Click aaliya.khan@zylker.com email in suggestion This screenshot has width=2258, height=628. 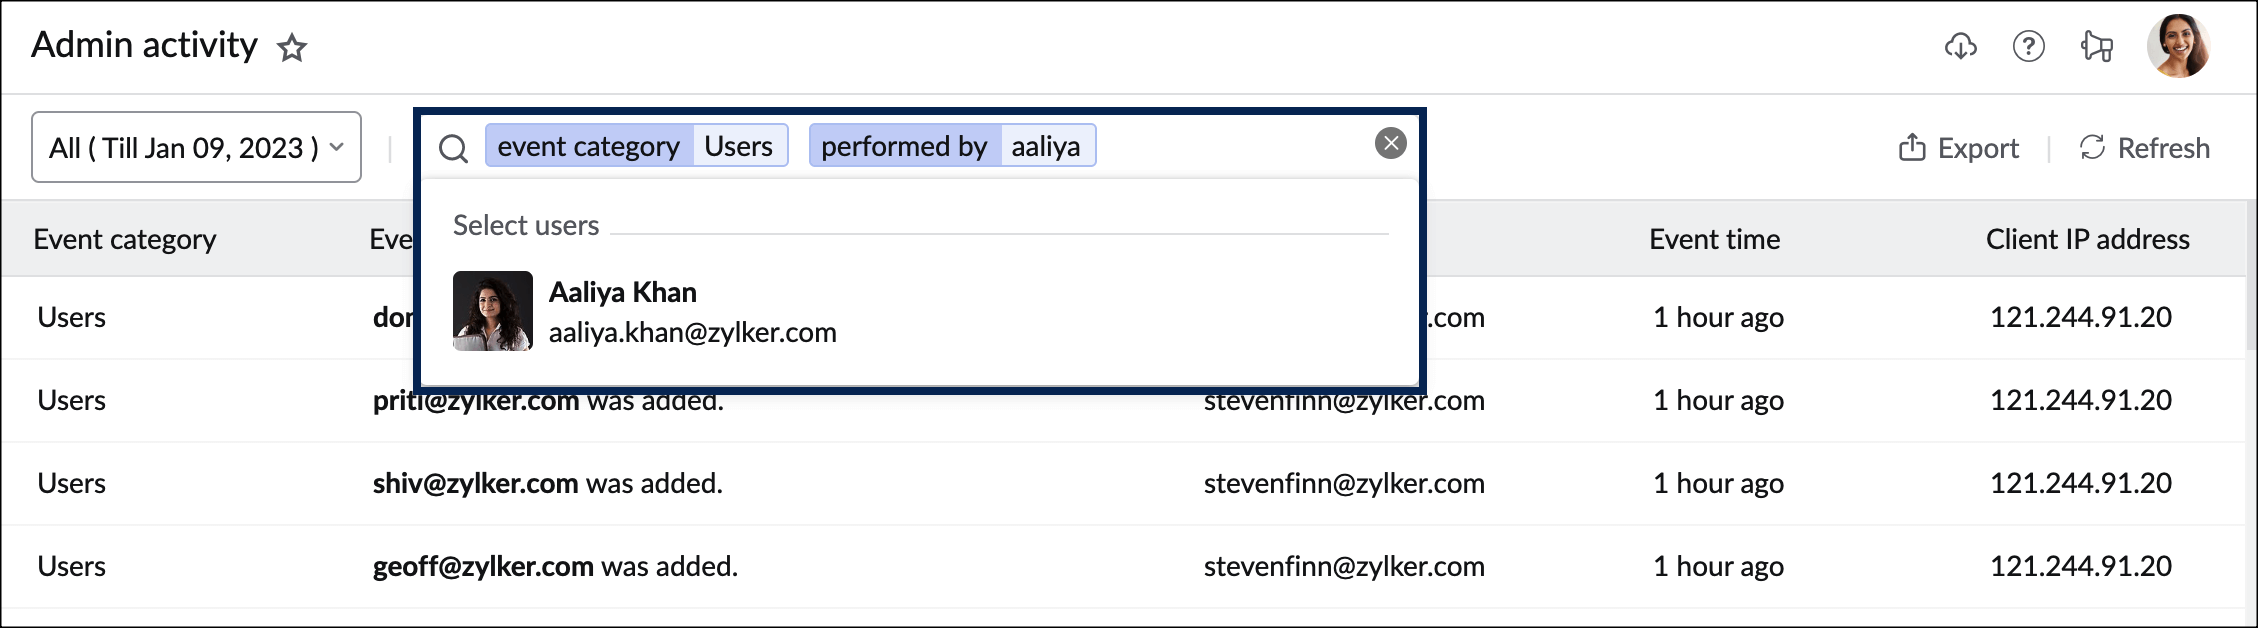pyautogui.click(x=692, y=332)
